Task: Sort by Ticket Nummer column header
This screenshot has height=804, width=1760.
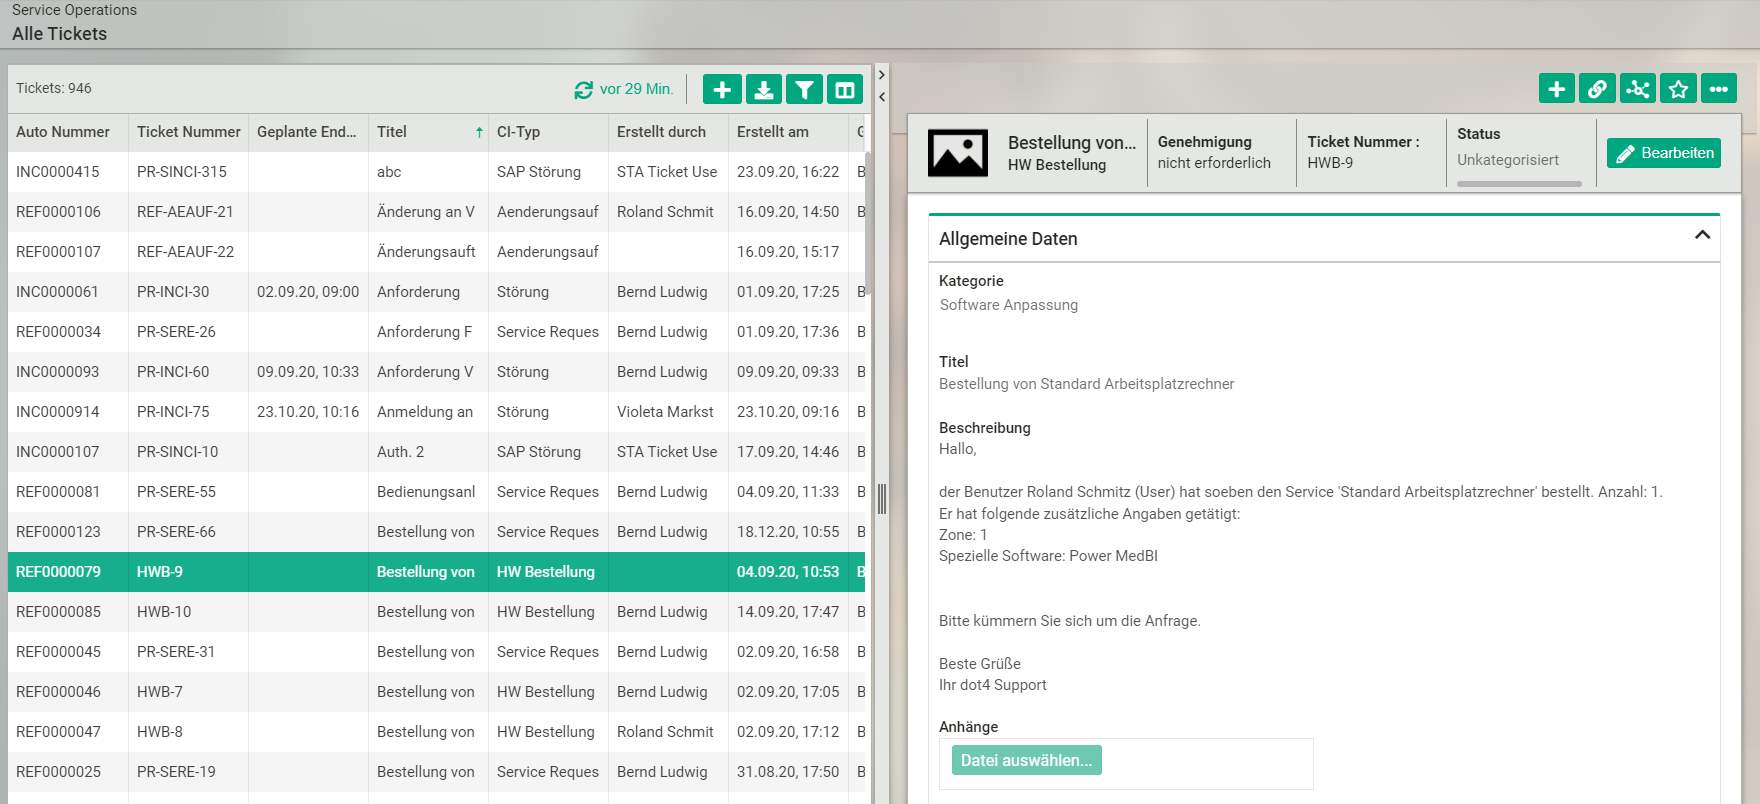Action: (x=188, y=132)
